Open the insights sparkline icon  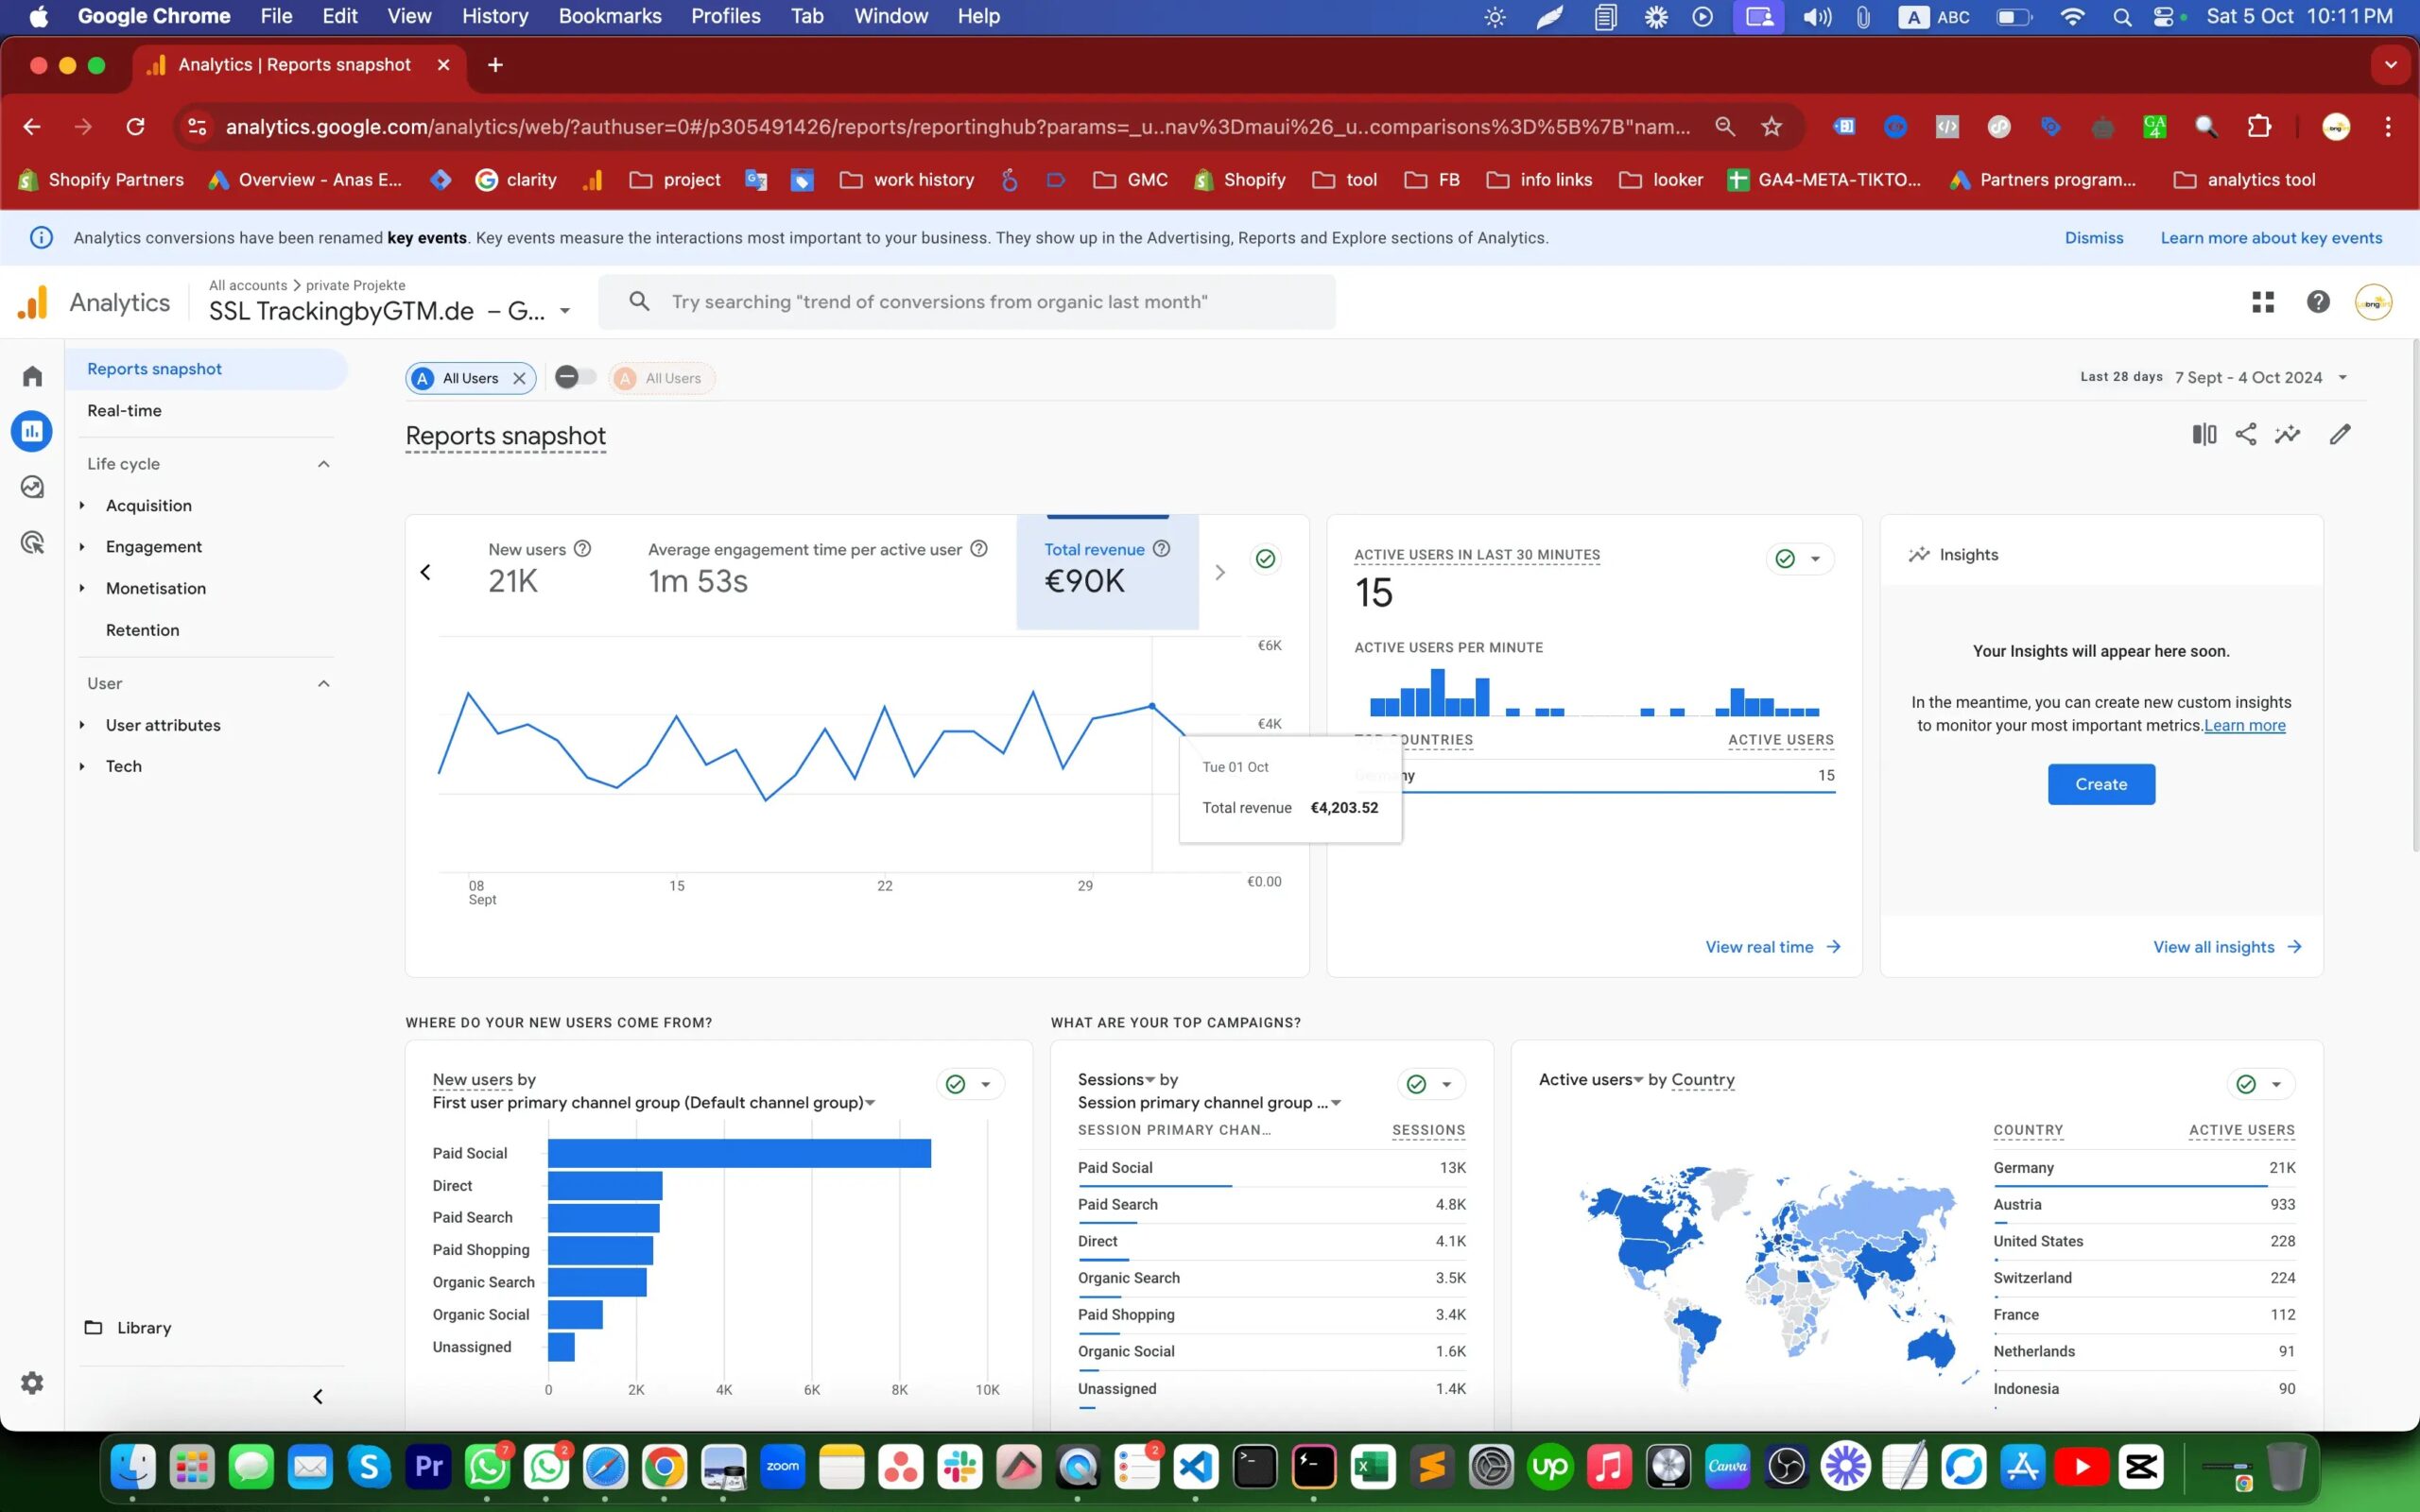[x=2288, y=434]
